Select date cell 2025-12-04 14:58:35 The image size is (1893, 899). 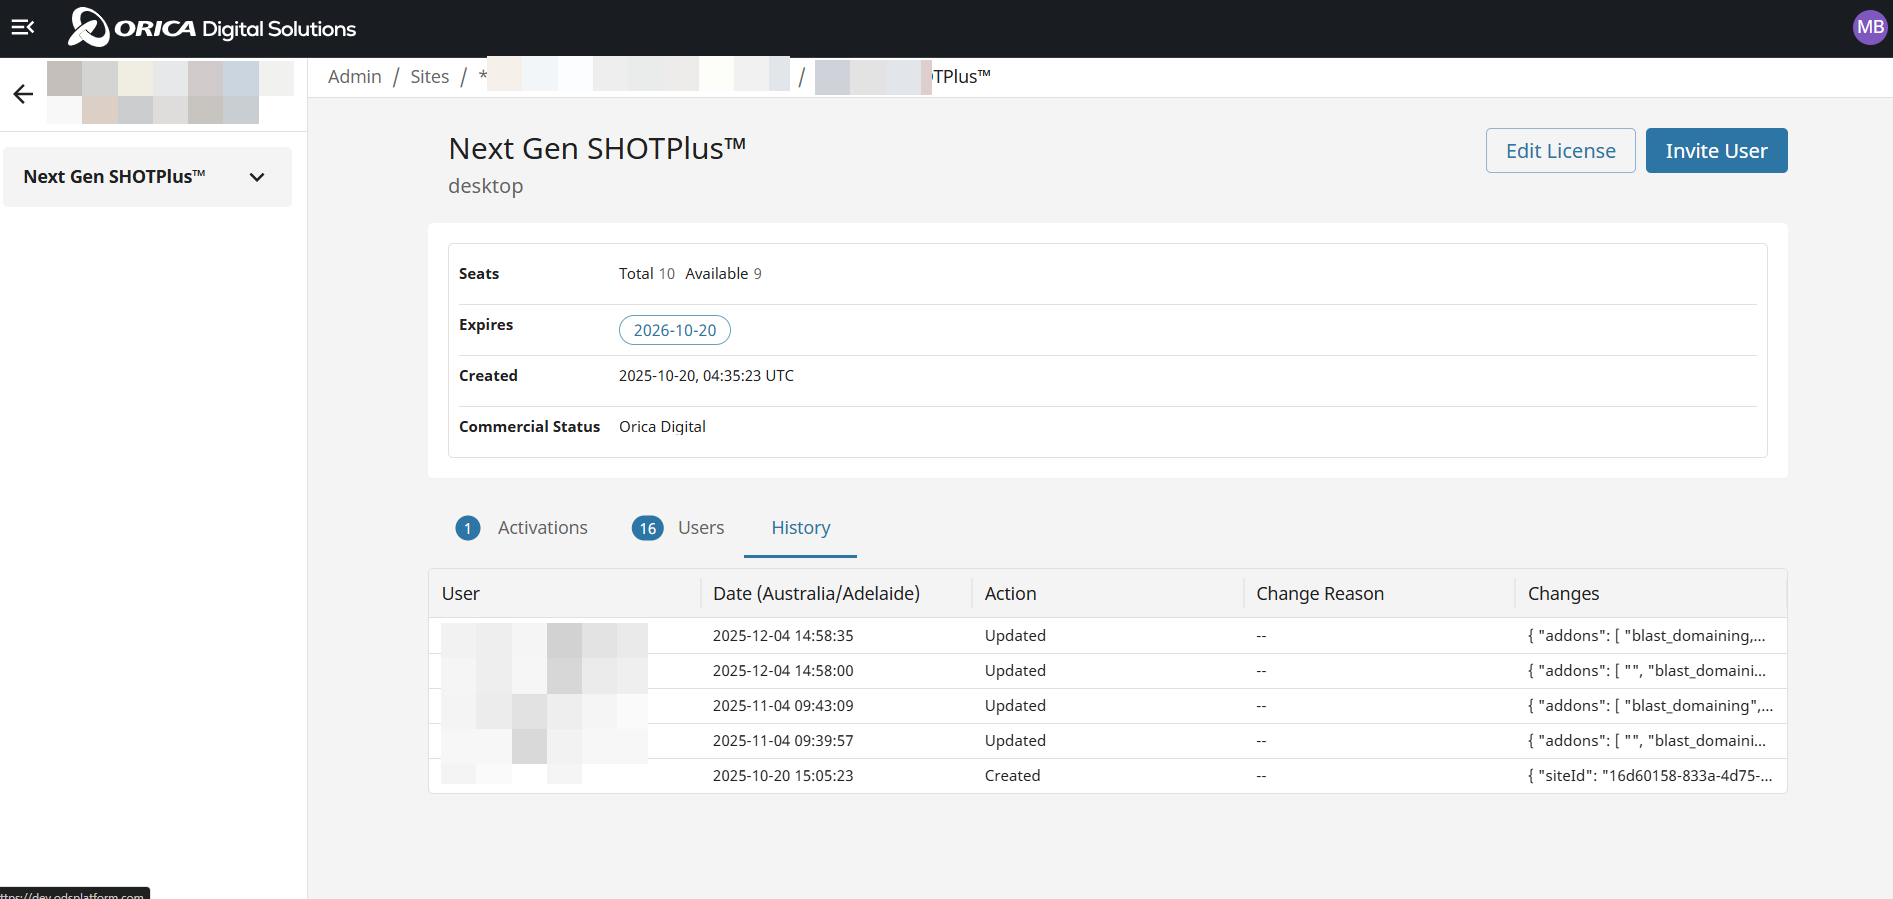[x=783, y=636]
